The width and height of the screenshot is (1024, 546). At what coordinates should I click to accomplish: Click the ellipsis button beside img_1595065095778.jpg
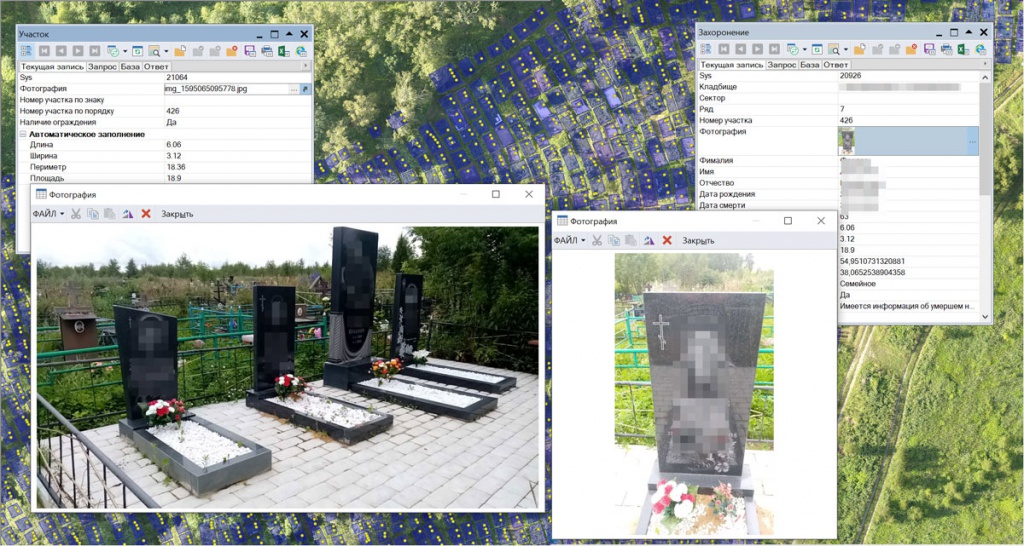point(293,89)
